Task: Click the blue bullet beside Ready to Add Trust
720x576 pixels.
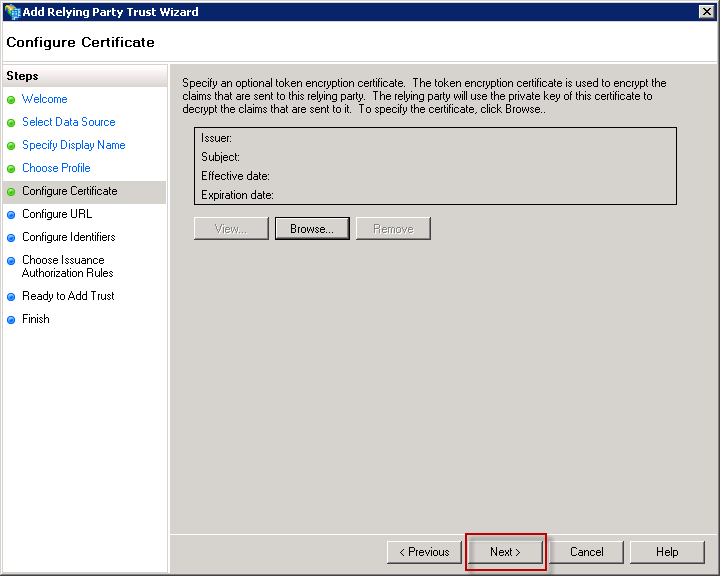Action: [x=11, y=297]
